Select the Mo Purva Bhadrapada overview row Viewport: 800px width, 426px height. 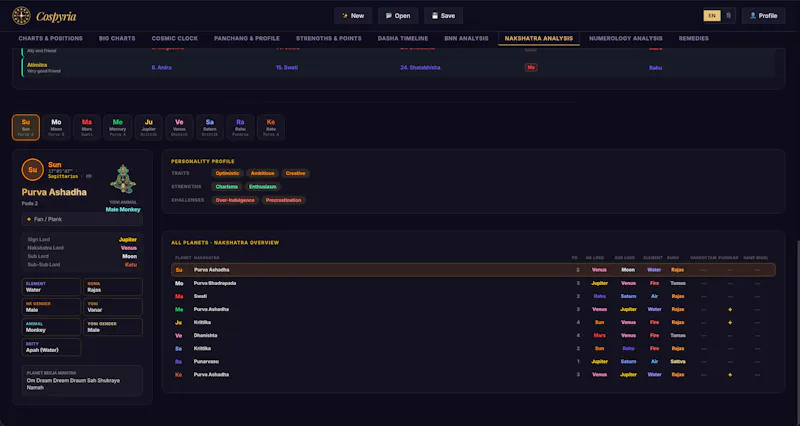coord(473,283)
